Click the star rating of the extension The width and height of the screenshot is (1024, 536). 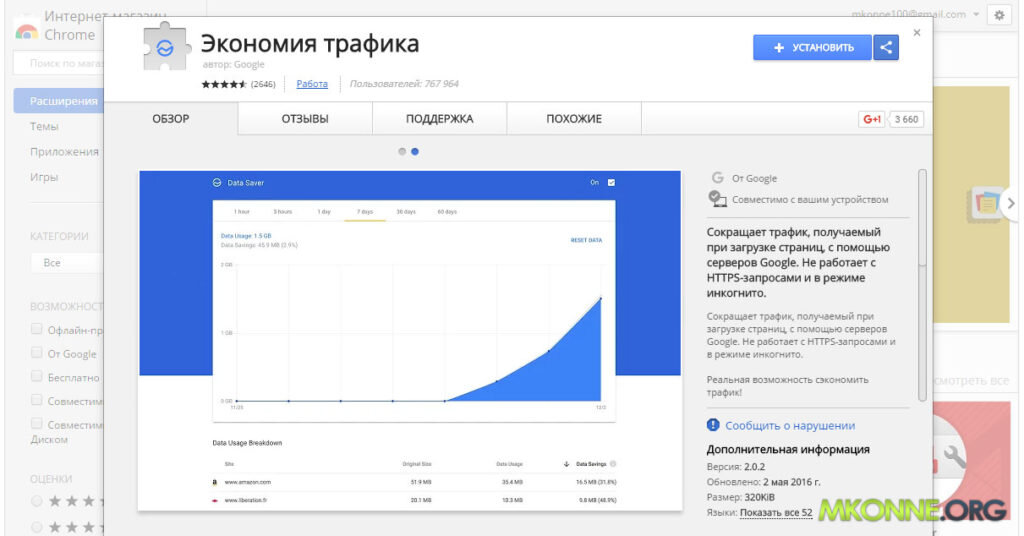pos(224,84)
